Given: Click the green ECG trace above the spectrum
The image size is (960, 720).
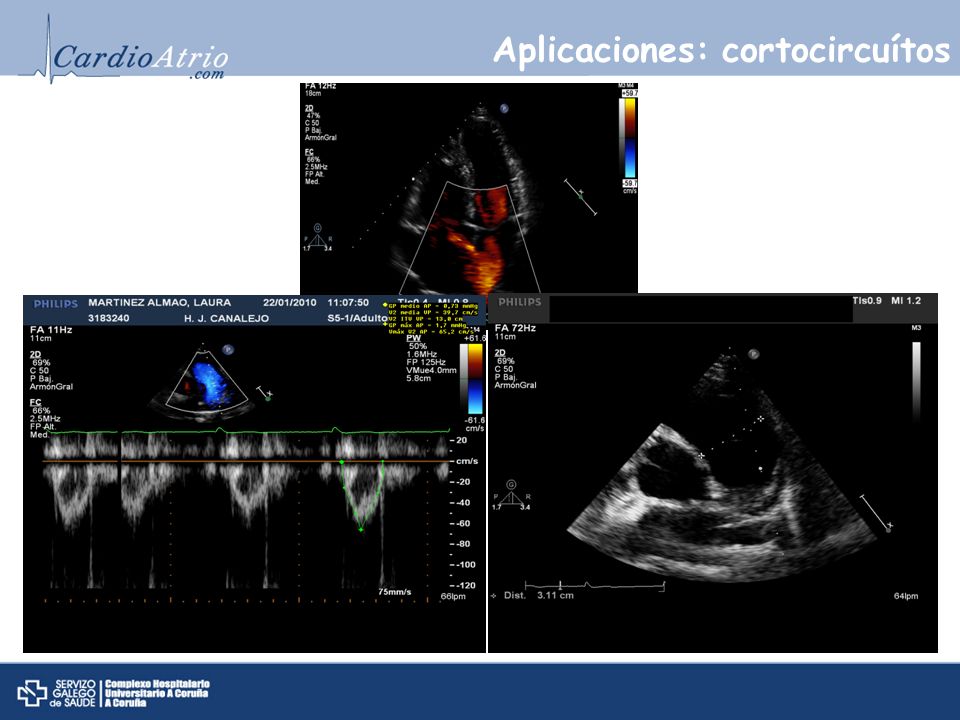Looking at the screenshot, I should point(246,431).
